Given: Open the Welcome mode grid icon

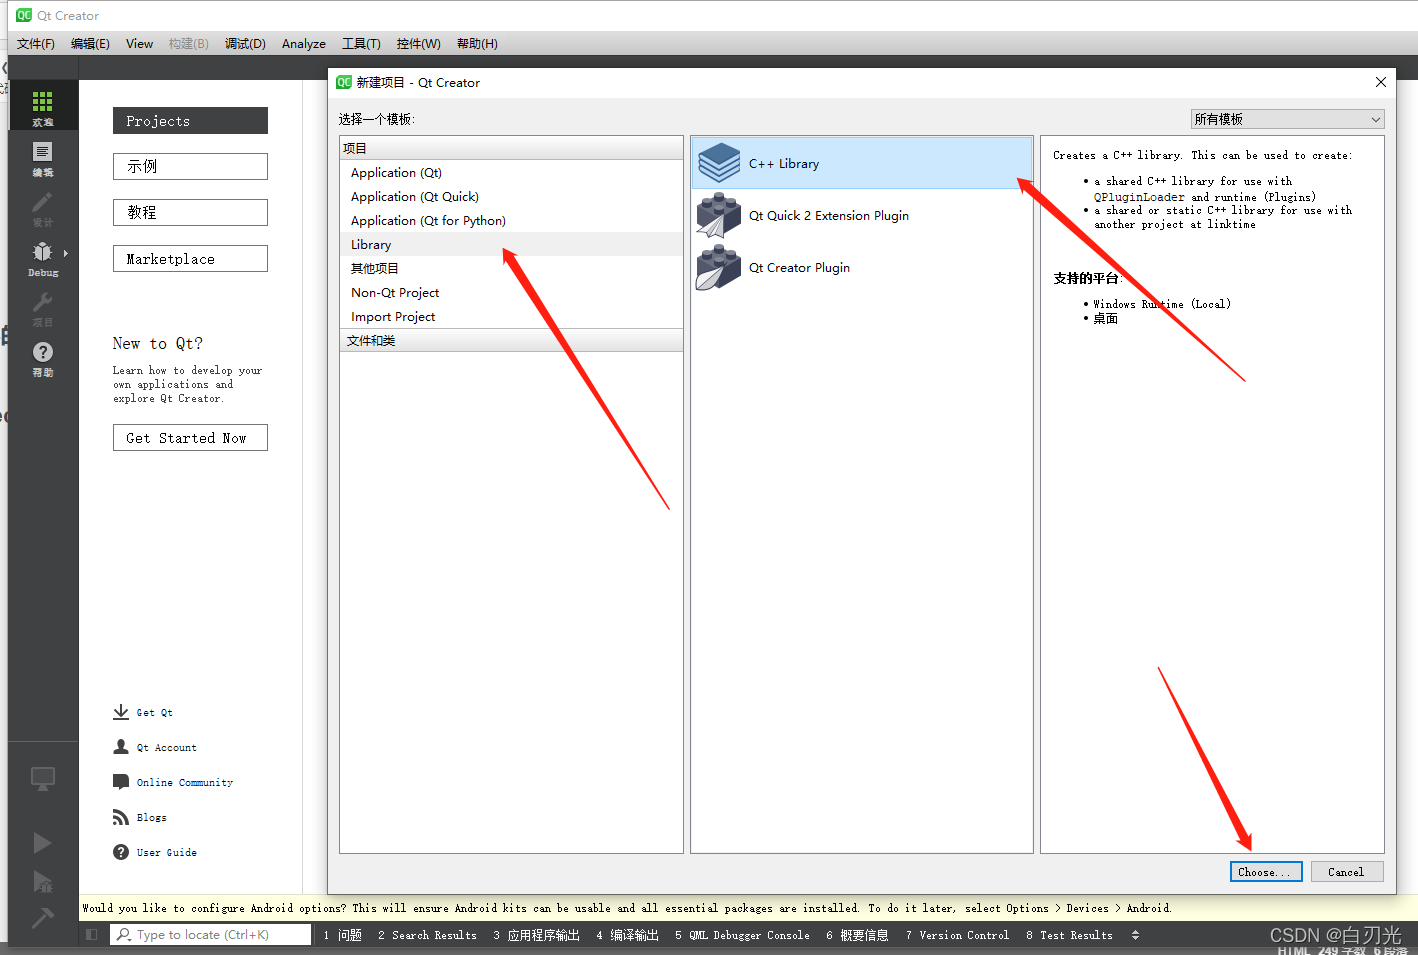Looking at the screenshot, I should tap(42, 101).
